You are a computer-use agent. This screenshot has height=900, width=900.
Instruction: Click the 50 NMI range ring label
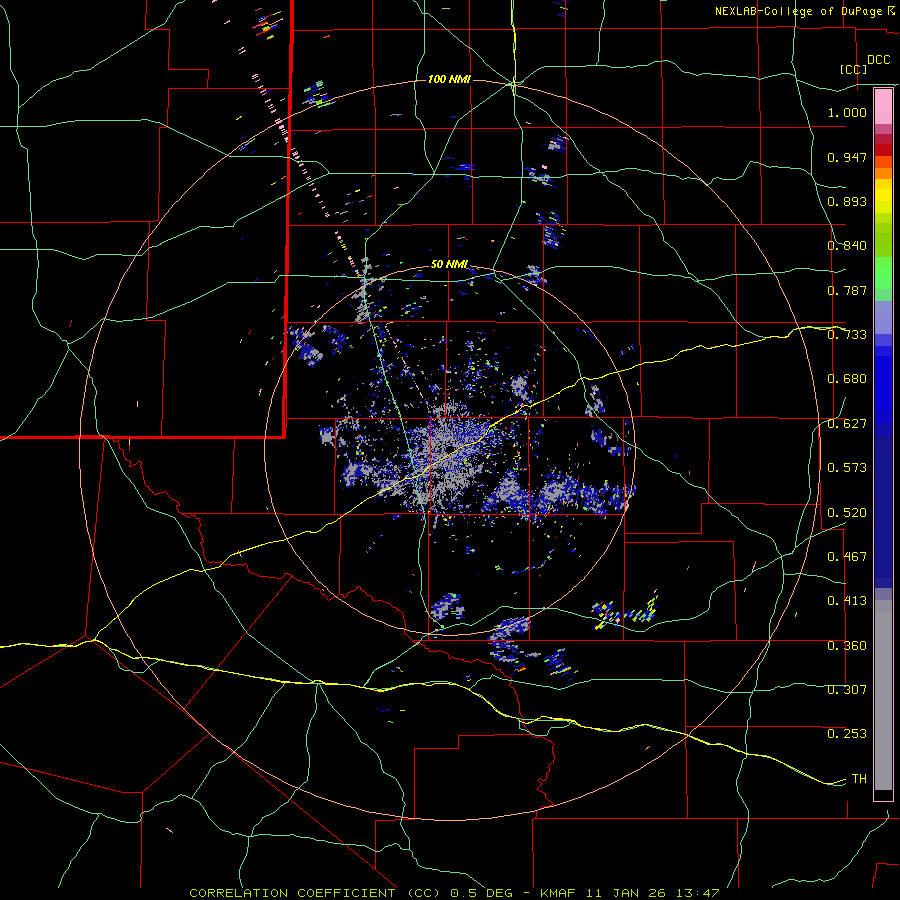click(x=449, y=265)
